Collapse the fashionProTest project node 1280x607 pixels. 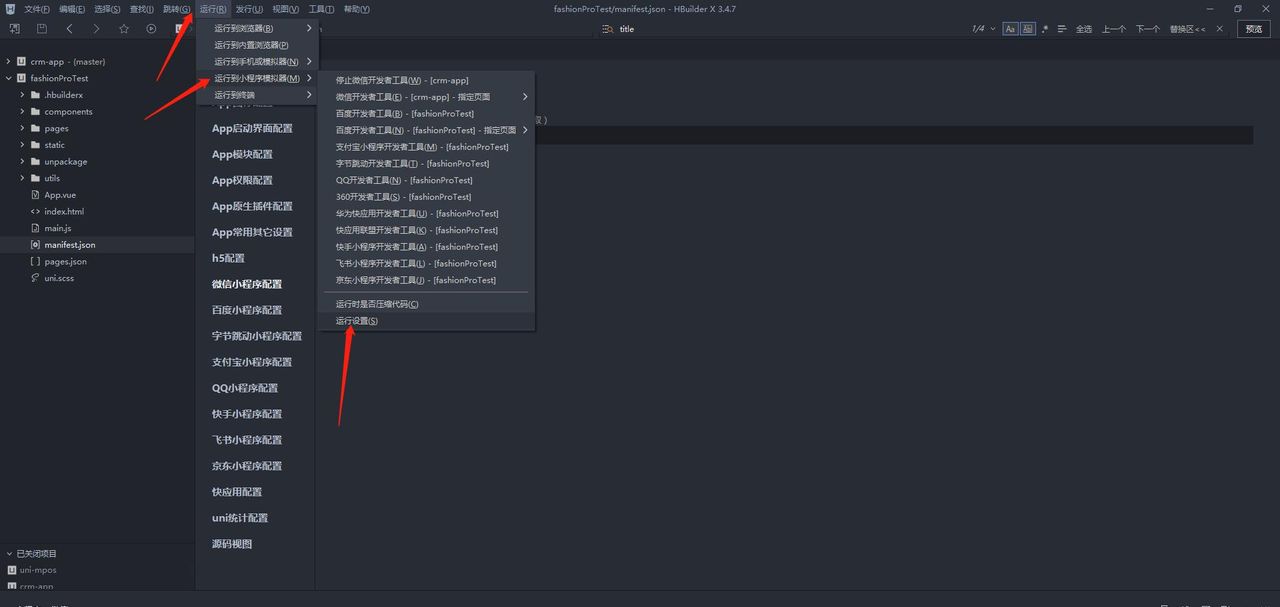[x=8, y=78]
